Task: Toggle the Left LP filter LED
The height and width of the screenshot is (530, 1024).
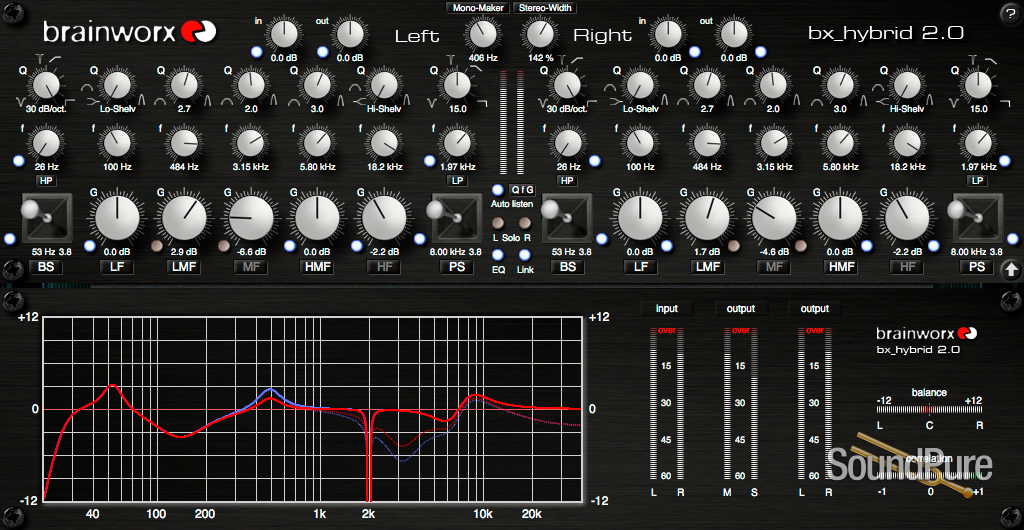Action: pyautogui.click(x=429, y=160)
